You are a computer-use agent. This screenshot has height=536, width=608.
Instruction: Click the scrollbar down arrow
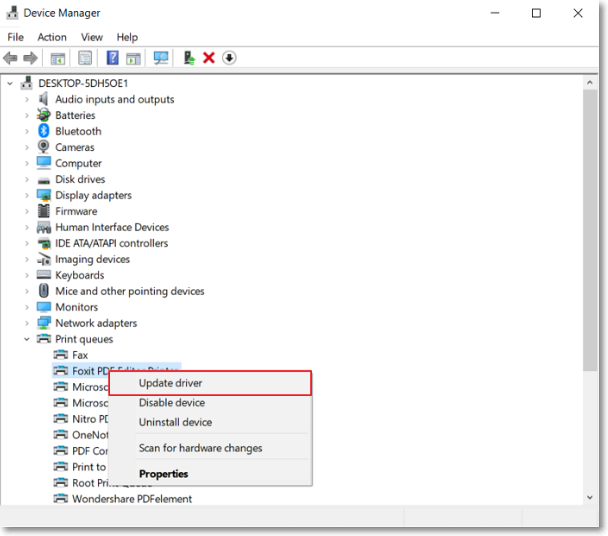[x=590, y=497]
